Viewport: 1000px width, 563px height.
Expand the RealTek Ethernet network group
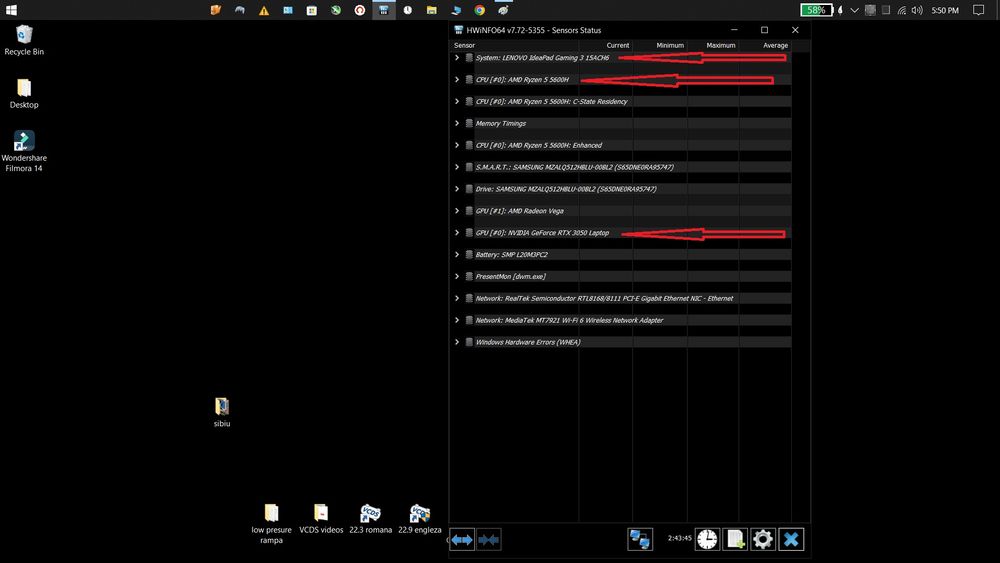click(457, 298)
